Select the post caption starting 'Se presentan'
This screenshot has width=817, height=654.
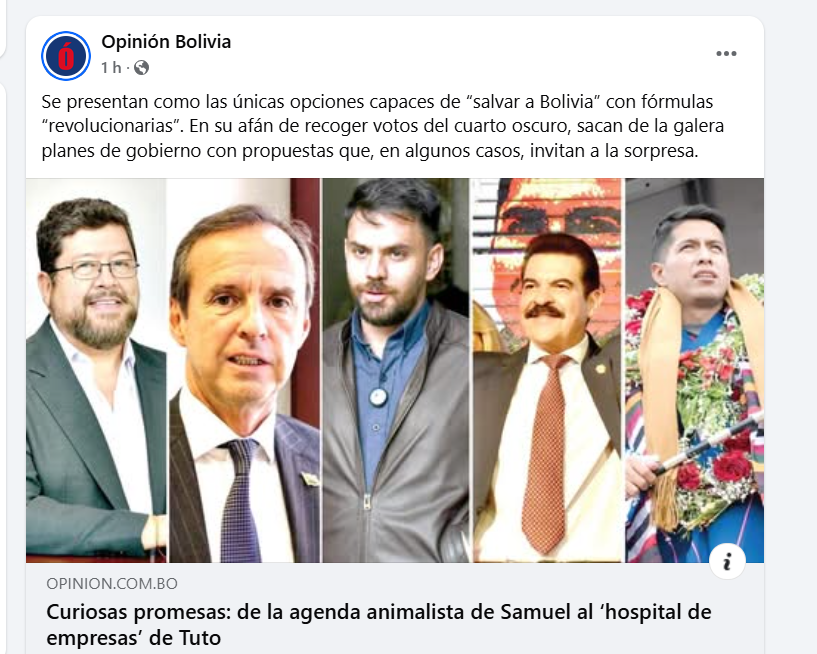click(382, 126)
